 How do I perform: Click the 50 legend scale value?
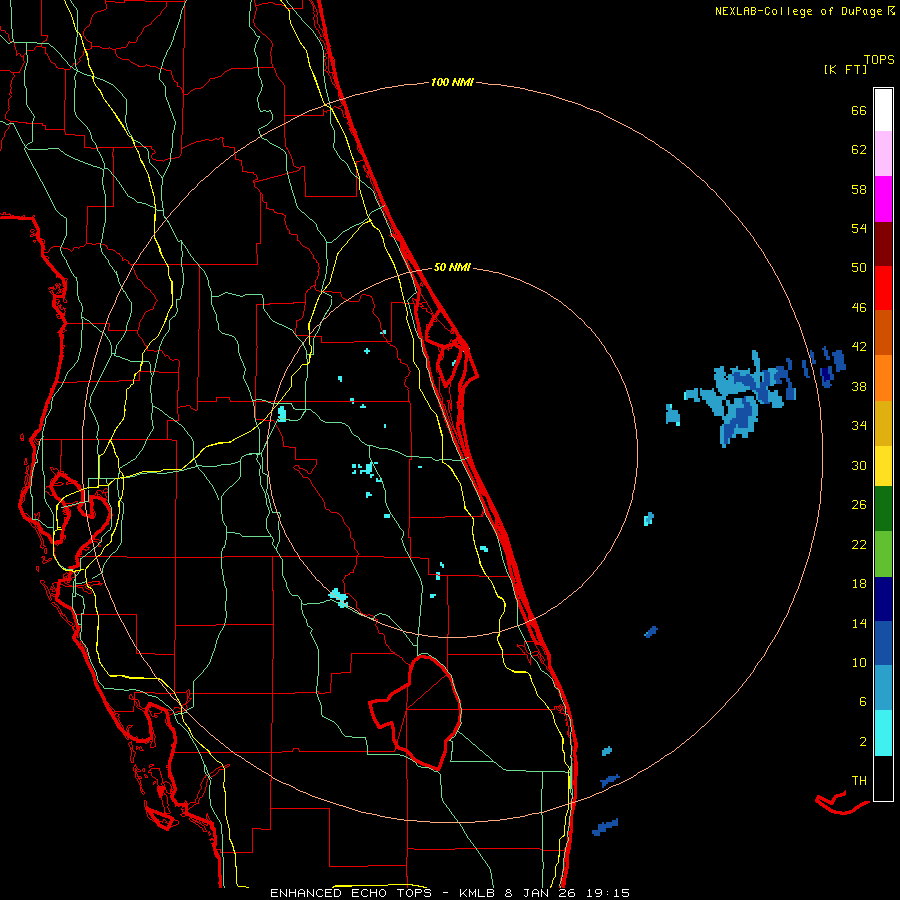point(859,268)
